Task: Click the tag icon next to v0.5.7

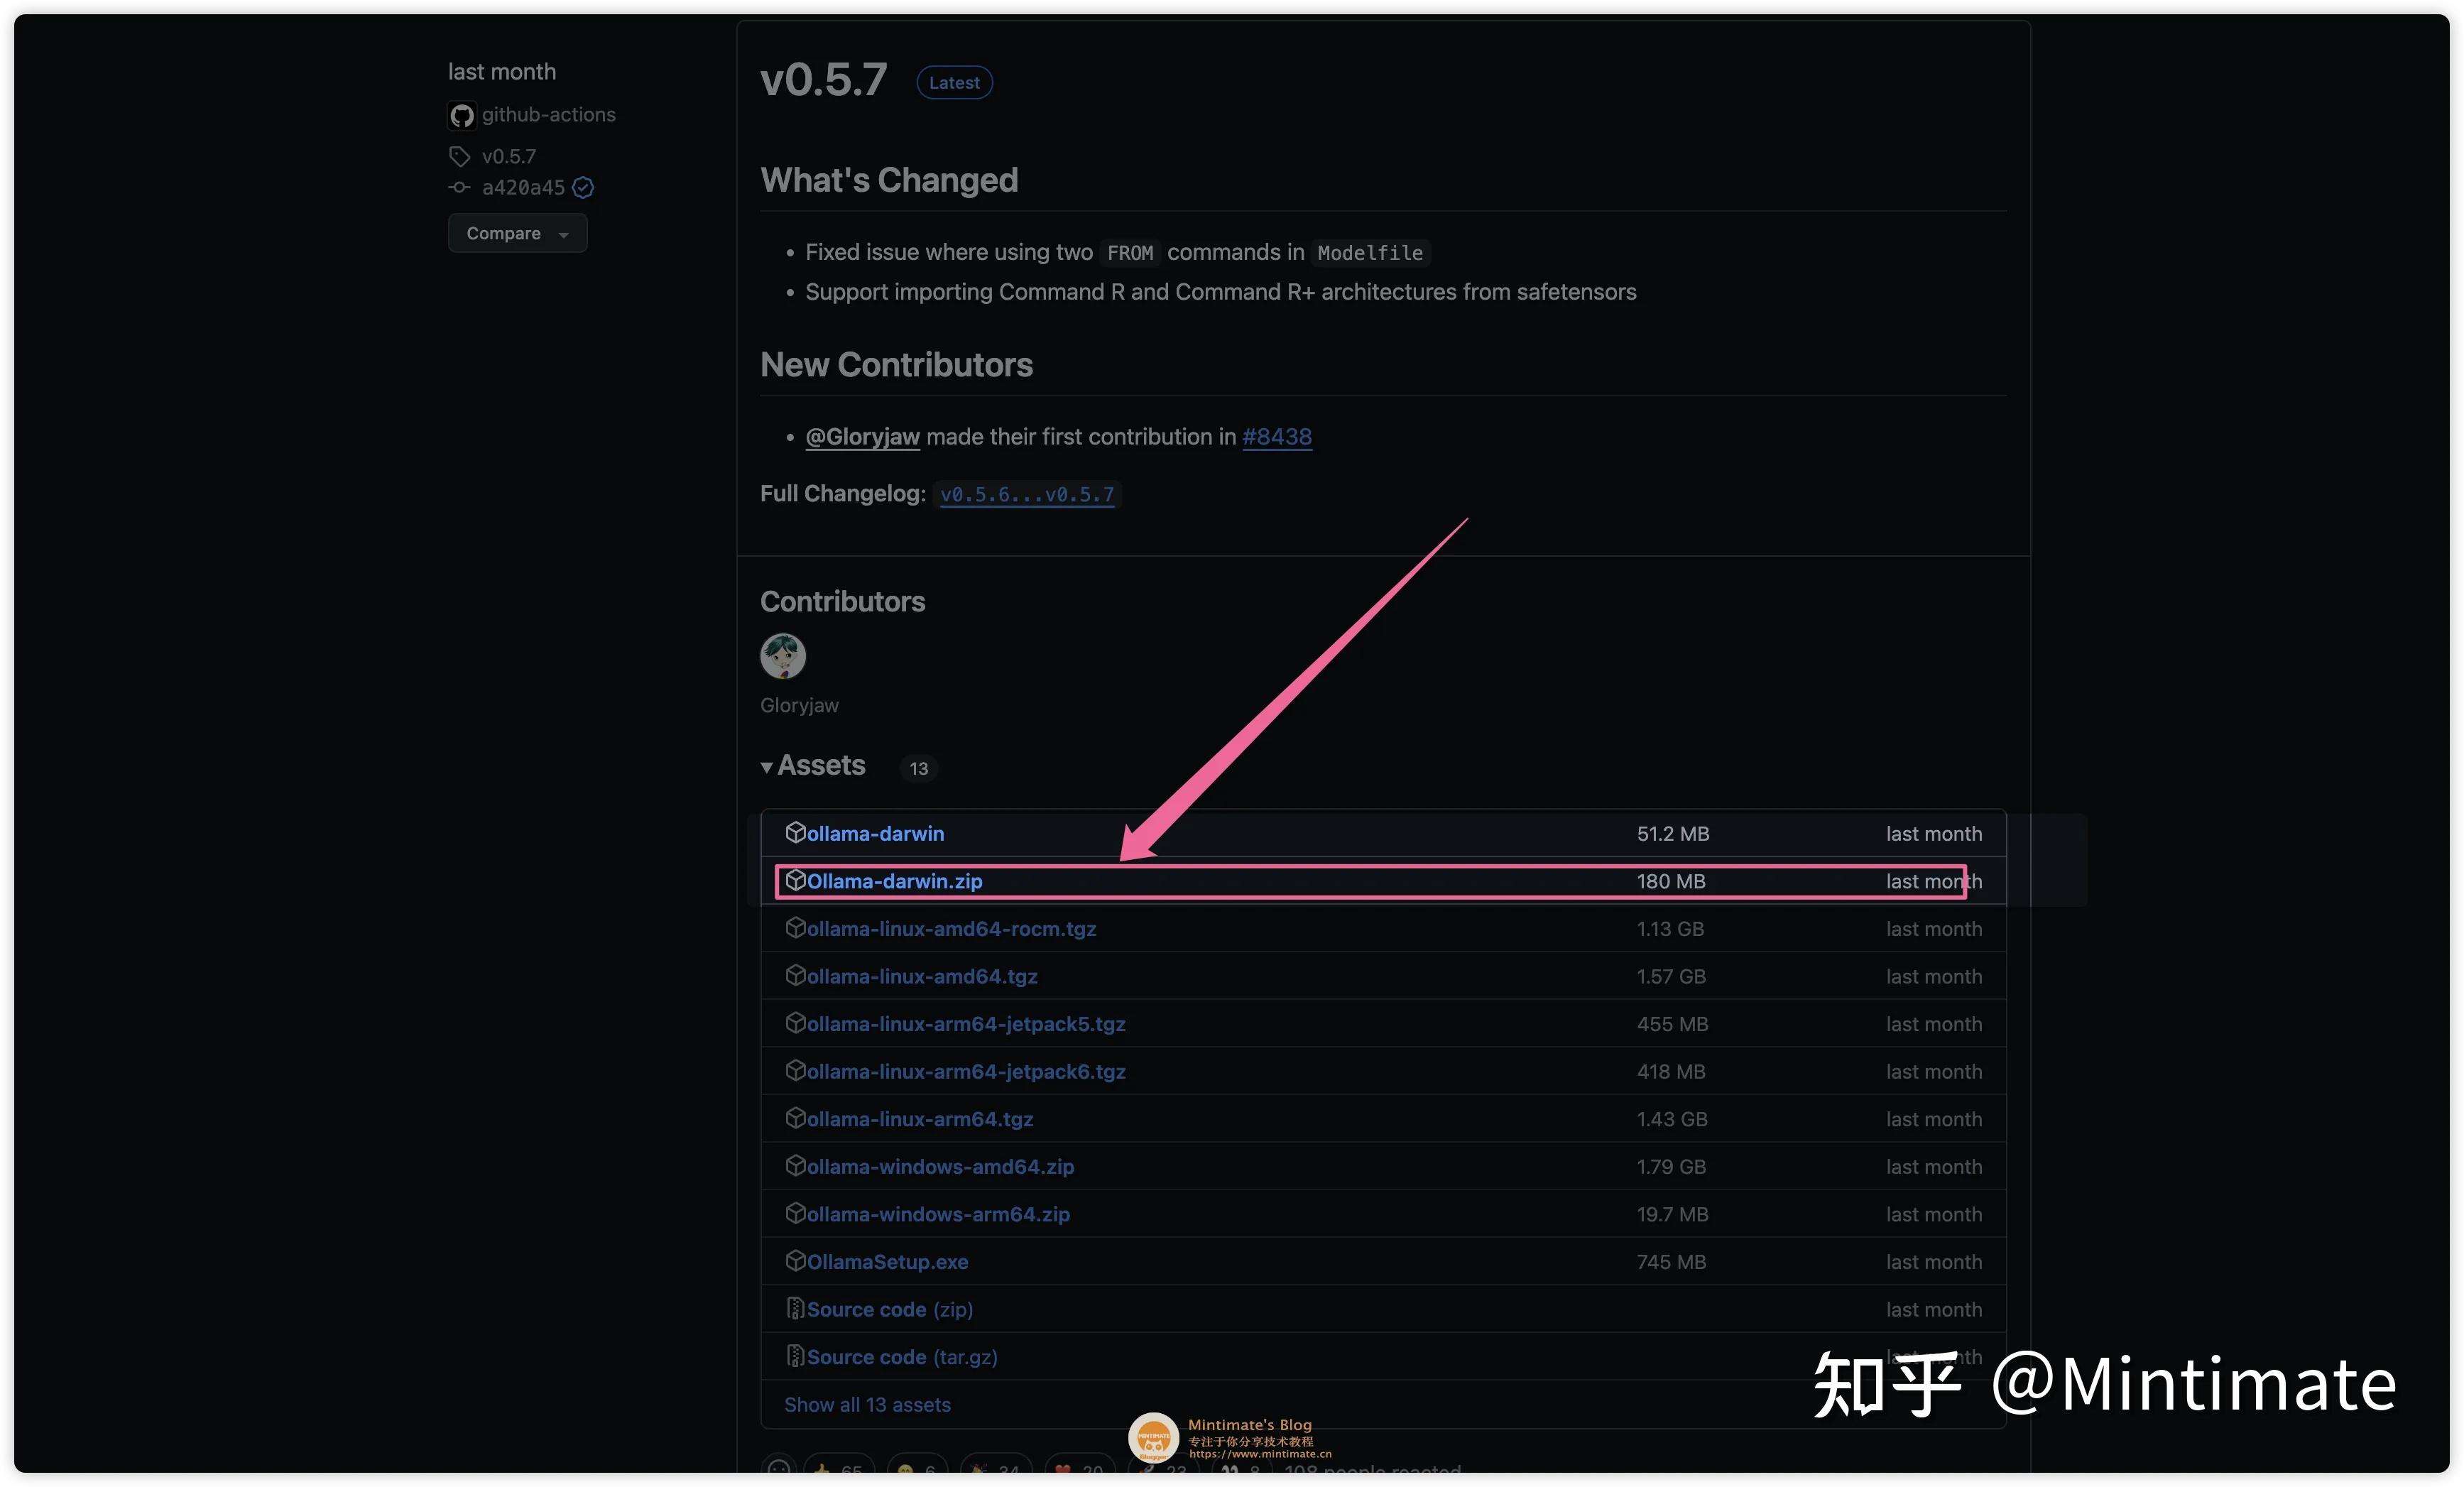Action: 459,156
